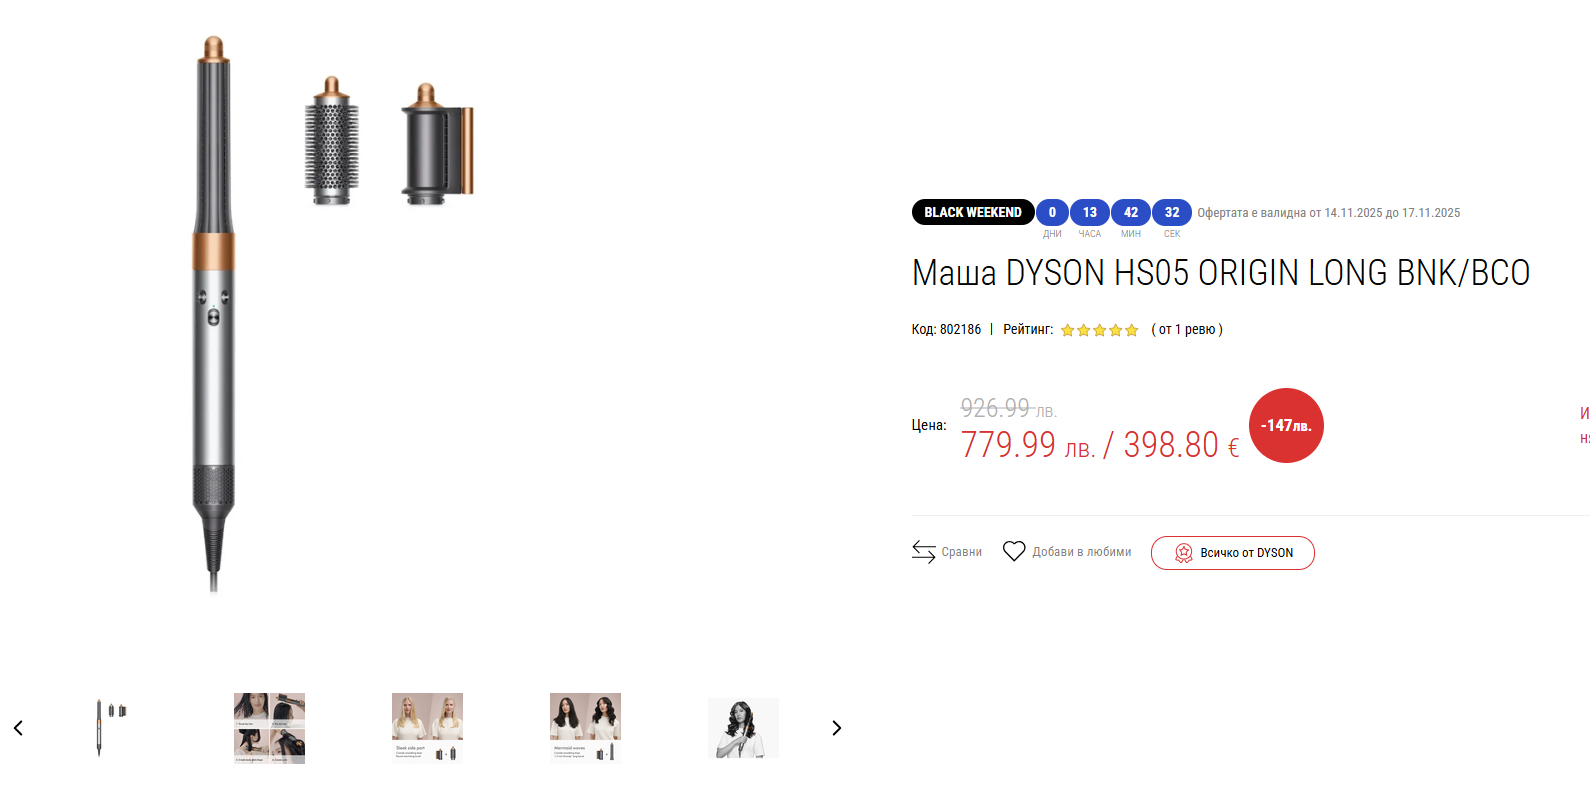Show next thumbnails with the right arrow
This screenshot has height=789, width=1590.
click(837, 728)
